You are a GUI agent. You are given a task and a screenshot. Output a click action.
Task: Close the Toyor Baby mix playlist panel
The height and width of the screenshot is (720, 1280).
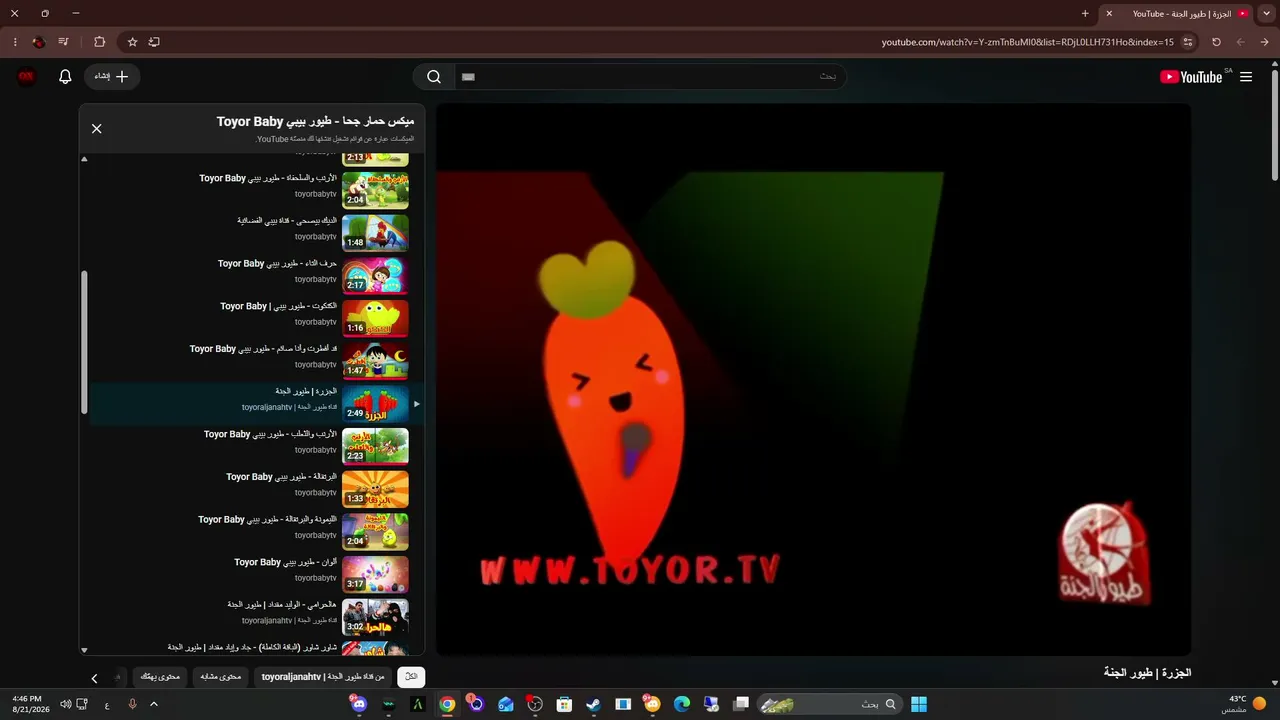97,129
